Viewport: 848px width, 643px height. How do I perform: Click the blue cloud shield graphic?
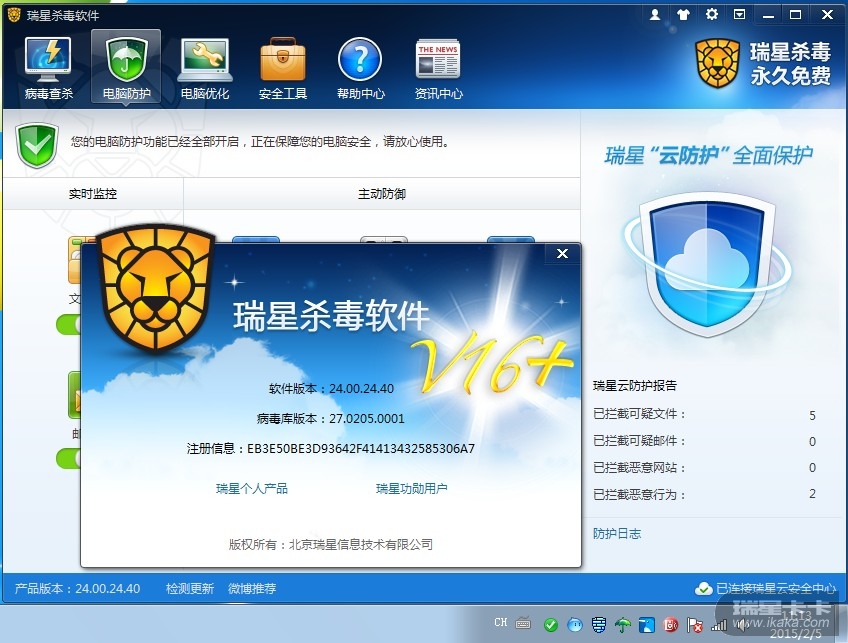pyautogui.click(x=706, y=264)
